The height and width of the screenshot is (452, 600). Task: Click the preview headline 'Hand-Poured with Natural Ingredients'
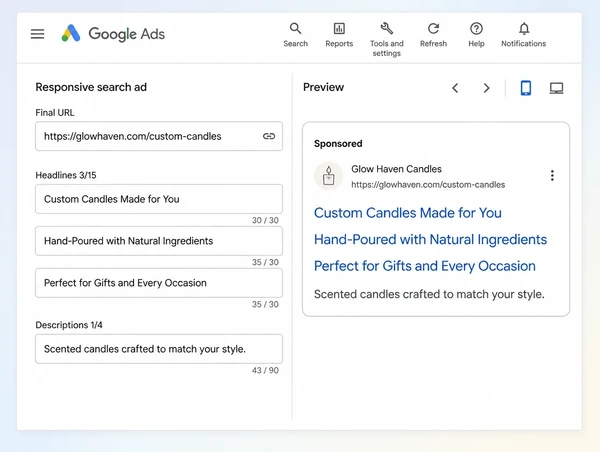(x=430, y=240)
